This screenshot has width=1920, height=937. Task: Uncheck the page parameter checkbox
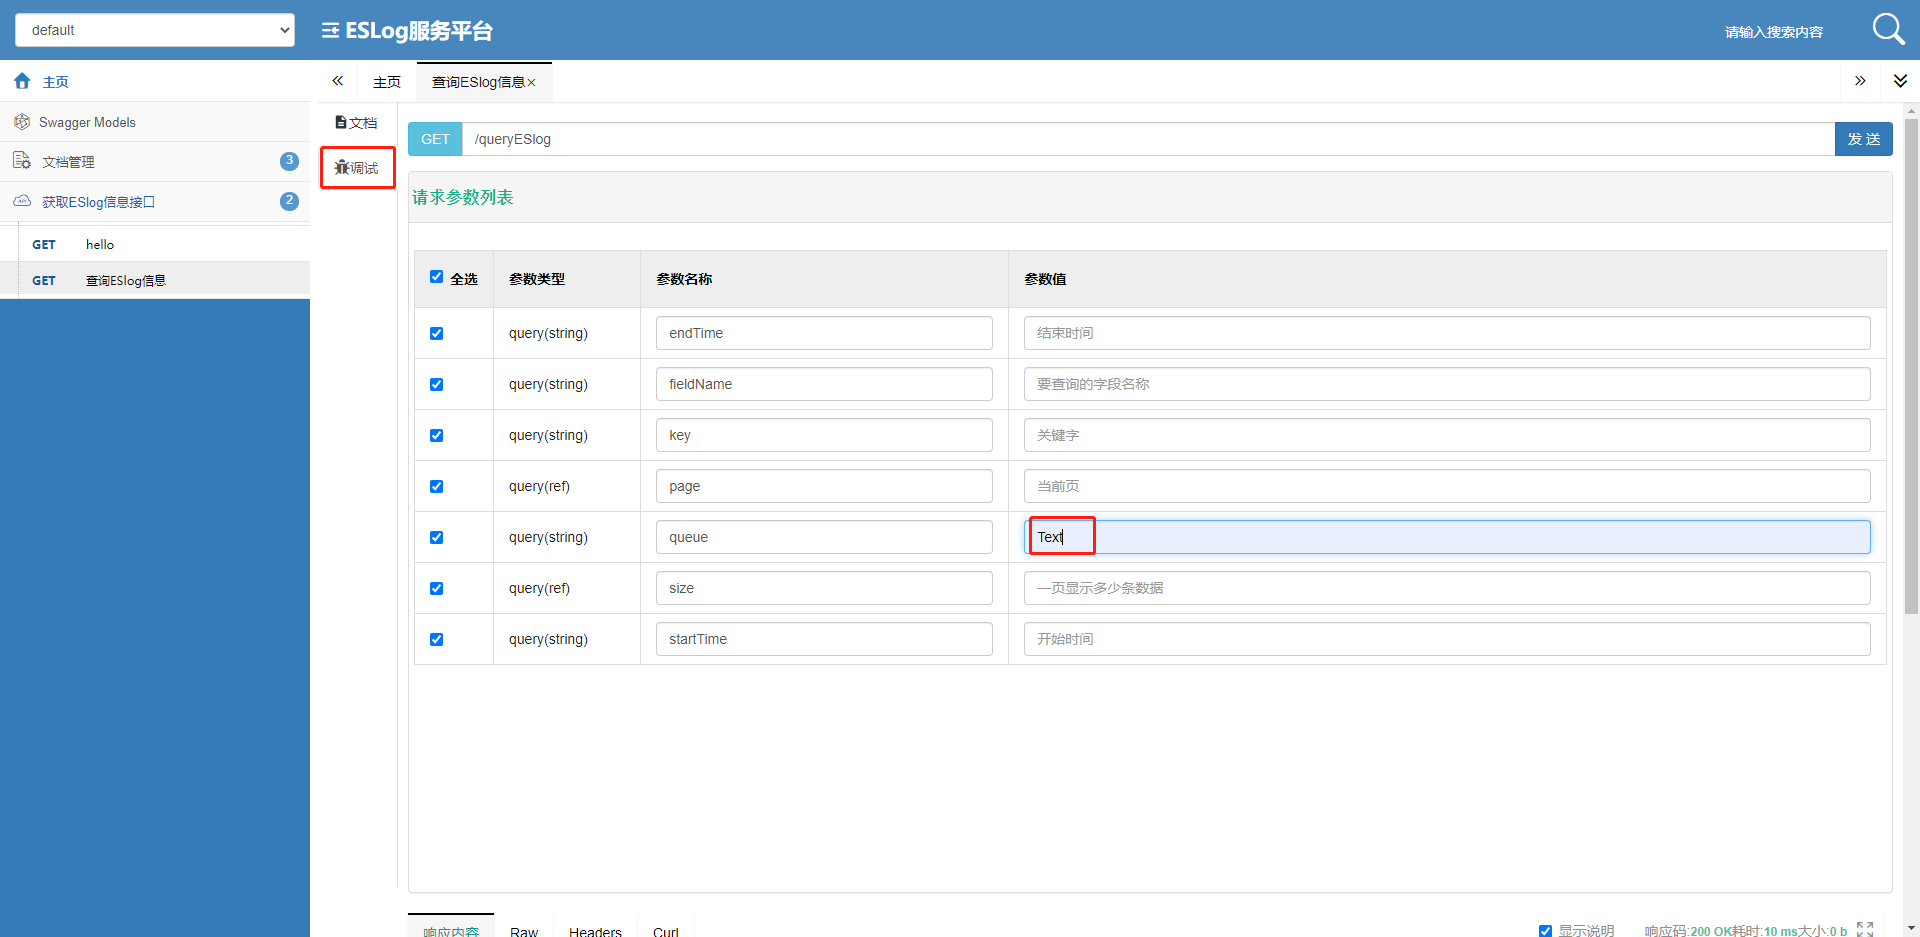pyautogui.click(x=437, y=486)
